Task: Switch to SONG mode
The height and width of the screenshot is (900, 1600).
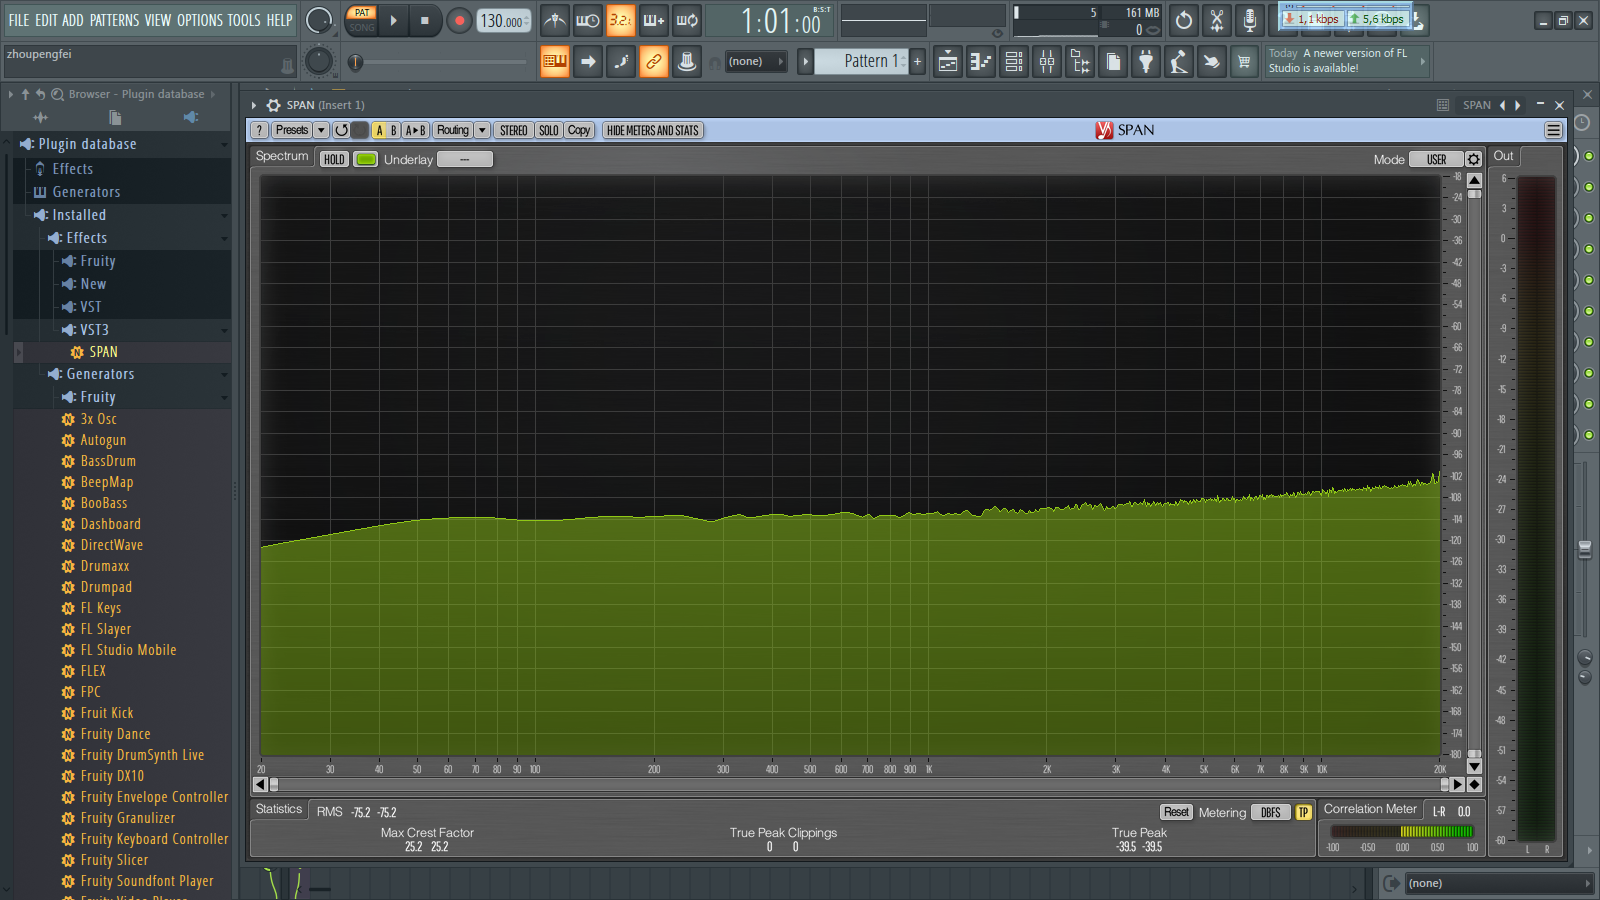Action: [362, 27]
